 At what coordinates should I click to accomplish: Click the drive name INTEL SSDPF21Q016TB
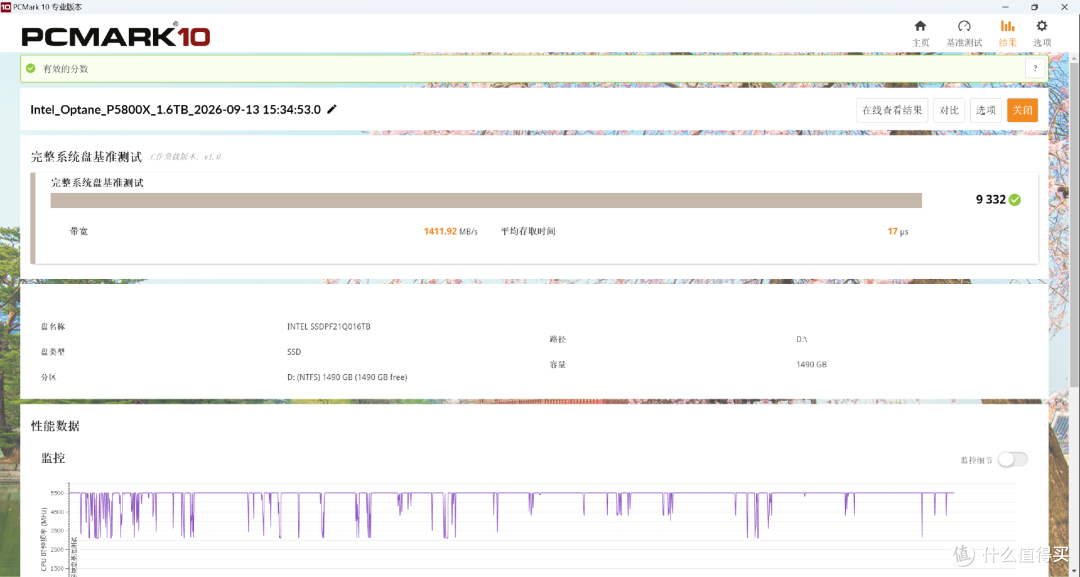(x=329, y=326)
